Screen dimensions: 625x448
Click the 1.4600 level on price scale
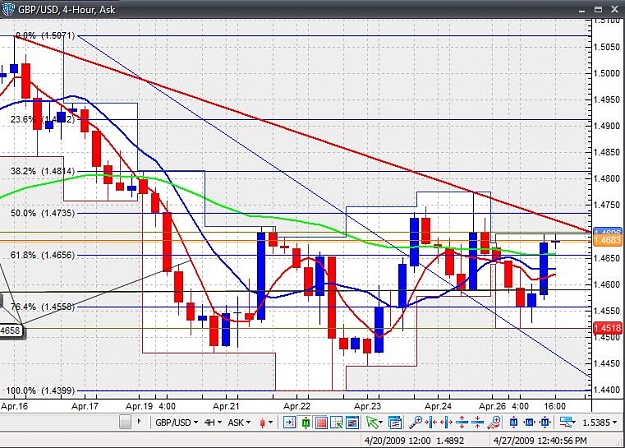(607, 284)
